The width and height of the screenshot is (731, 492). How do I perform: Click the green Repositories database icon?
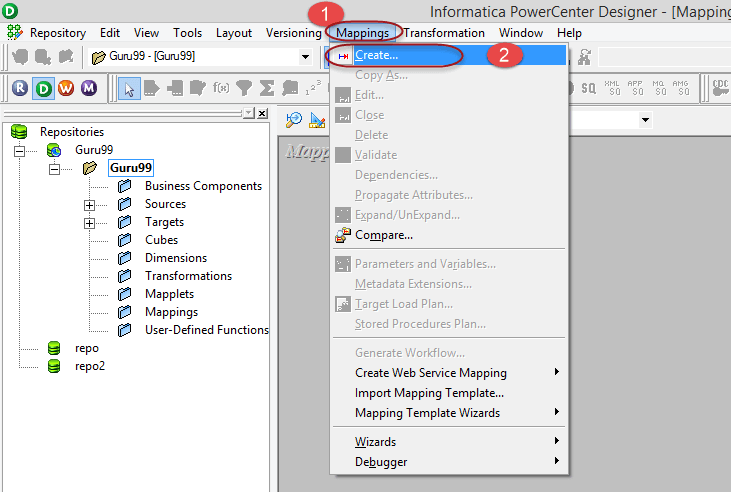[19, 132]
